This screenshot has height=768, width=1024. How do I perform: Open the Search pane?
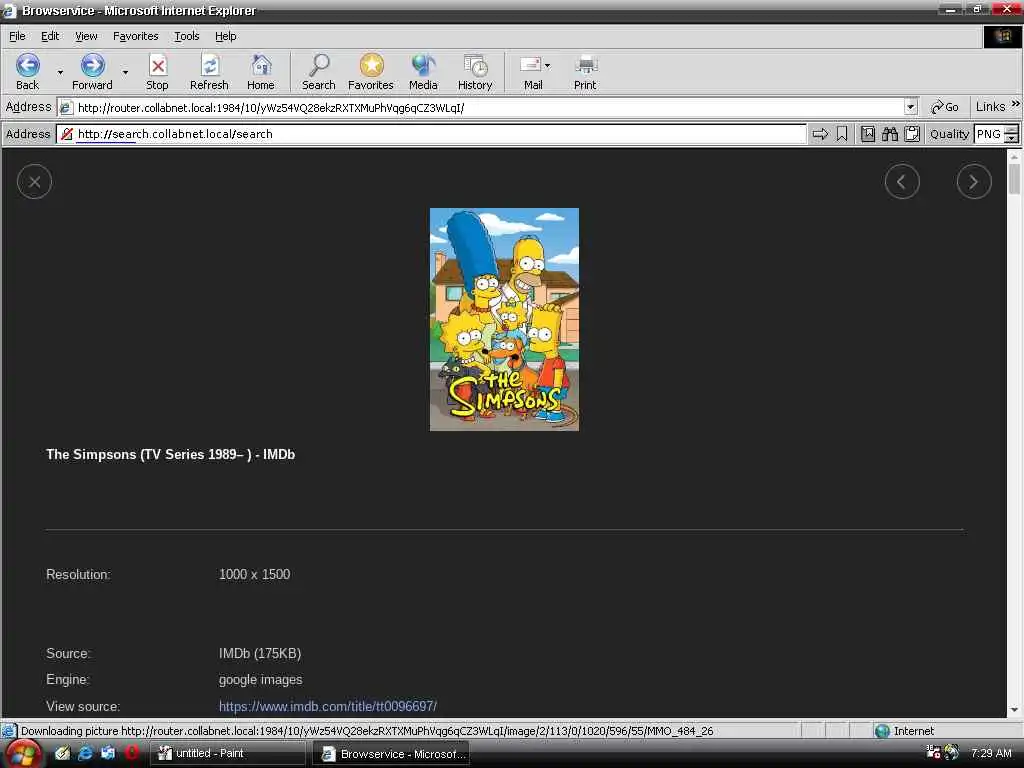click(x=319, y=72)
